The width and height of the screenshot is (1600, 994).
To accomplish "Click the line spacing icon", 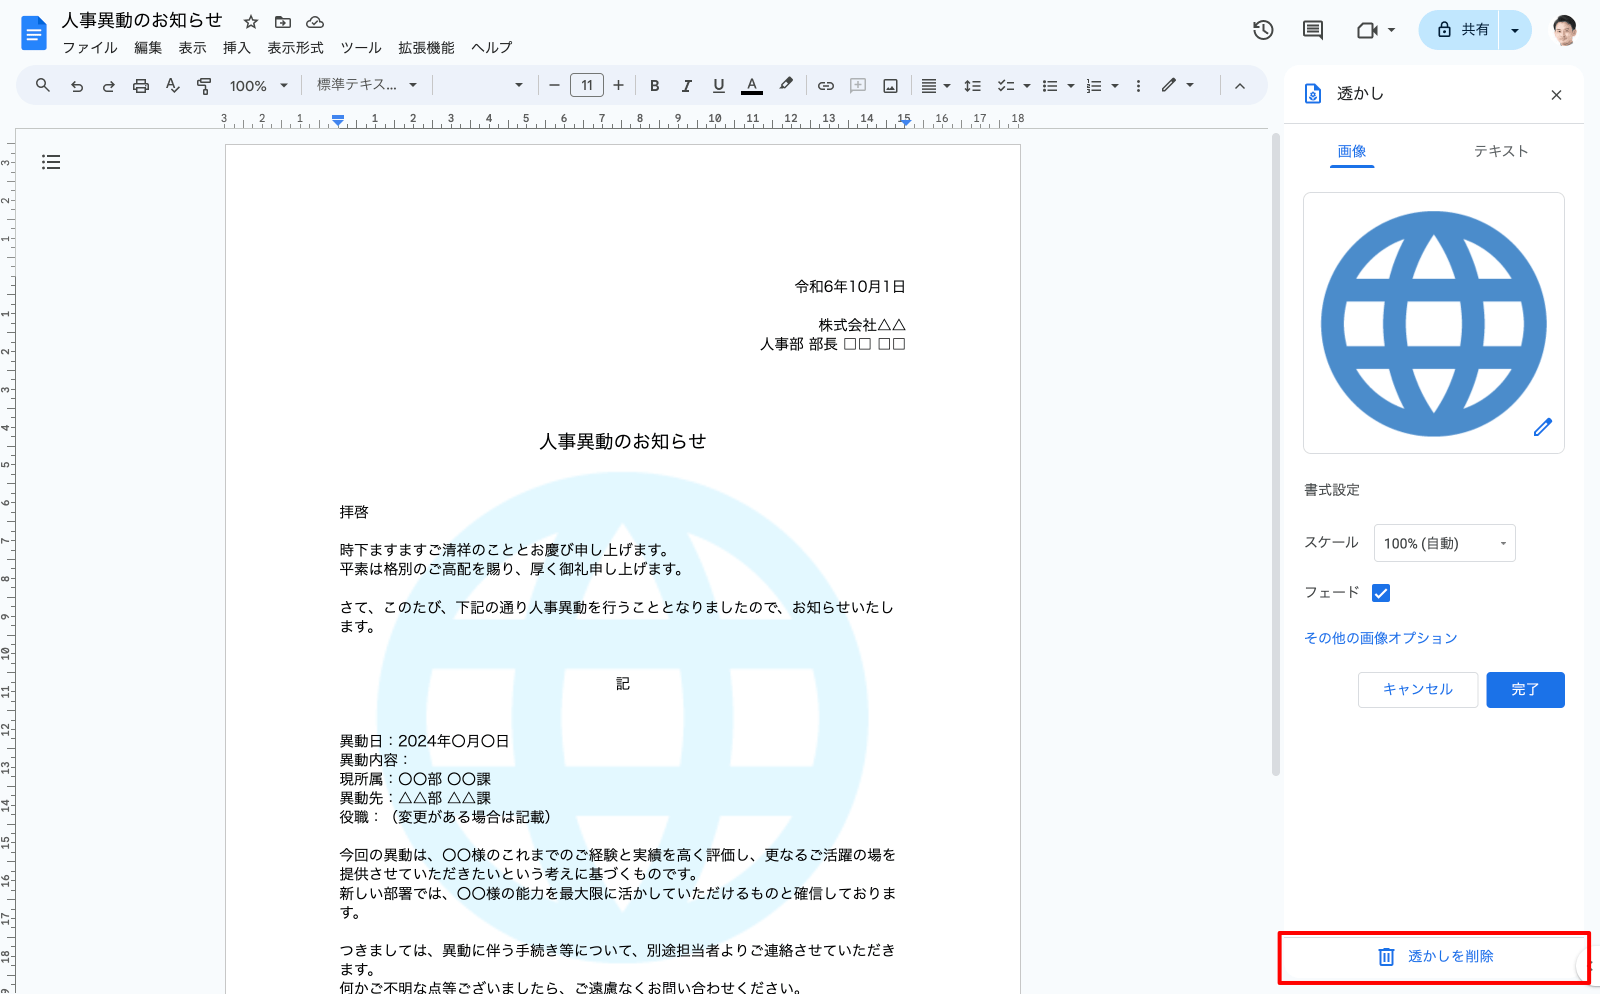I will pyautogui.click(x=972, y=86).
